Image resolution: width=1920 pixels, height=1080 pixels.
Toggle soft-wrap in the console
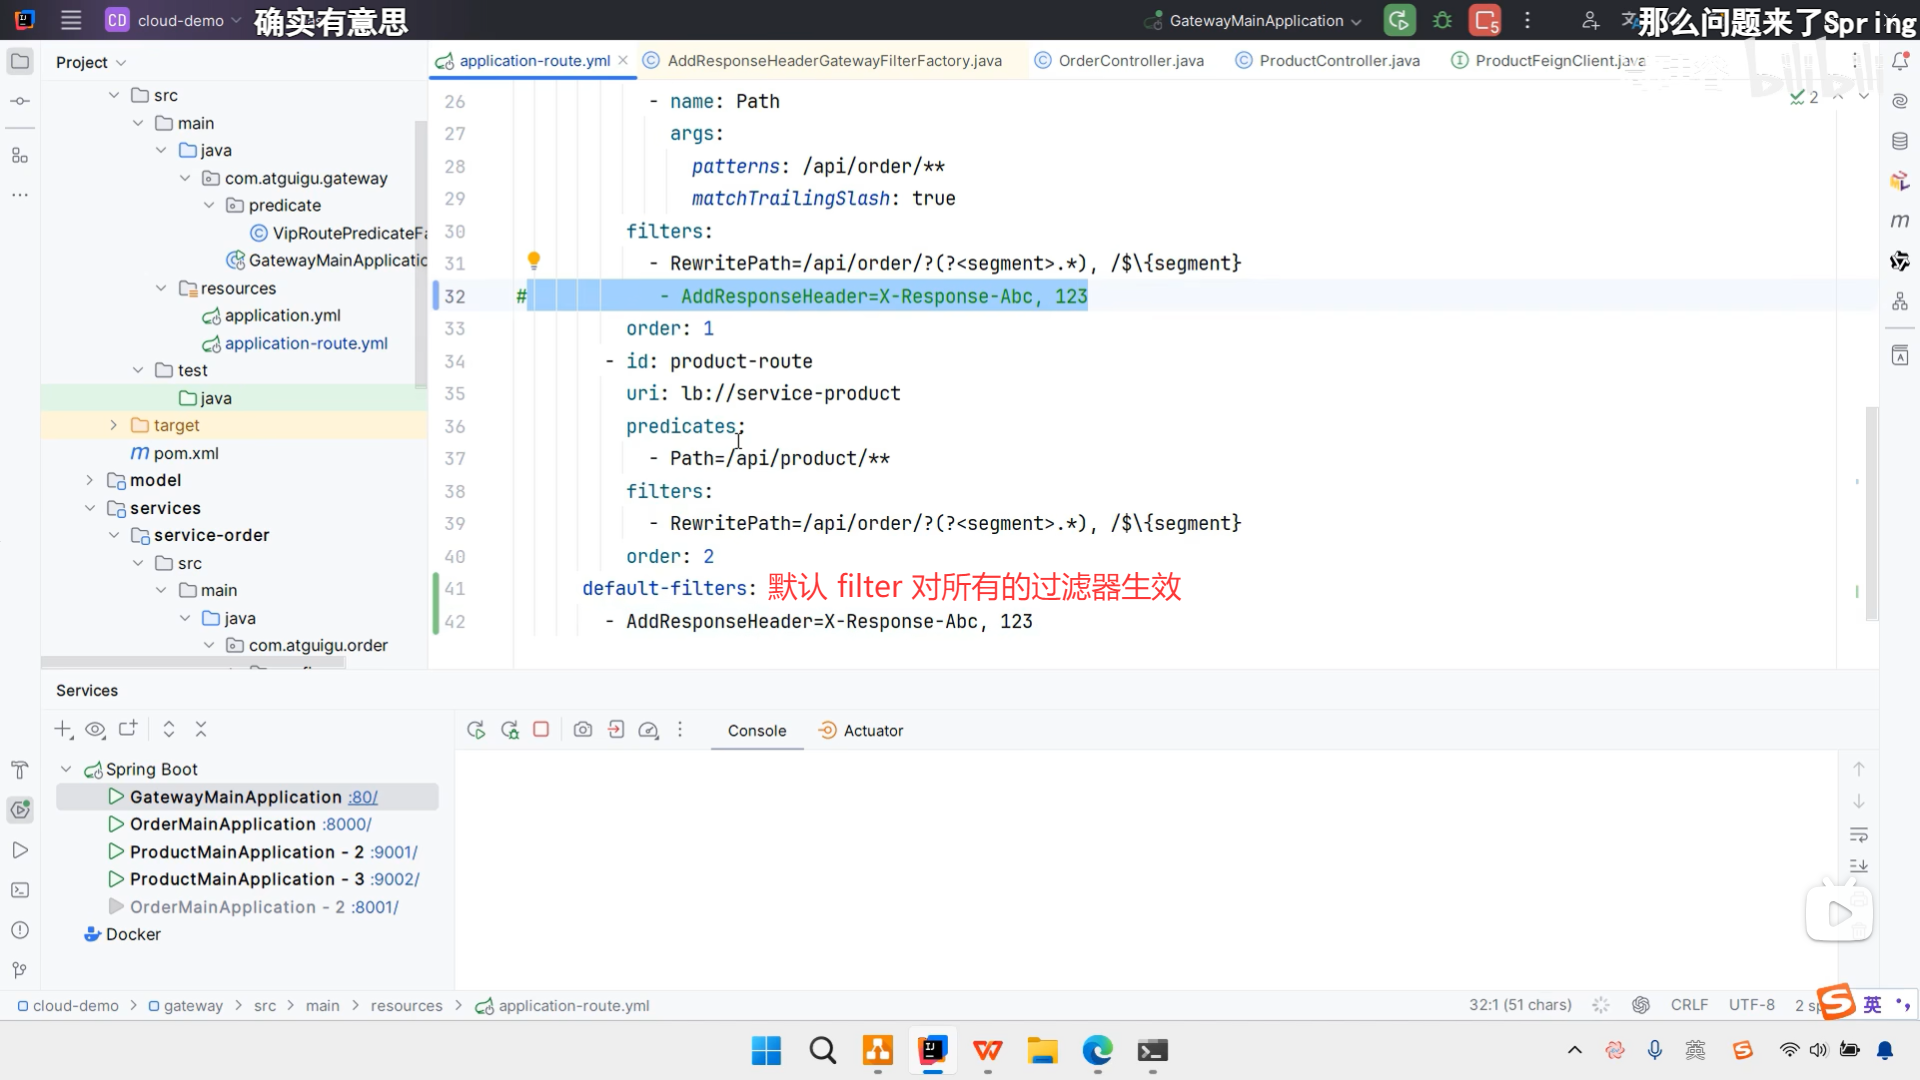pos(1859,834)
